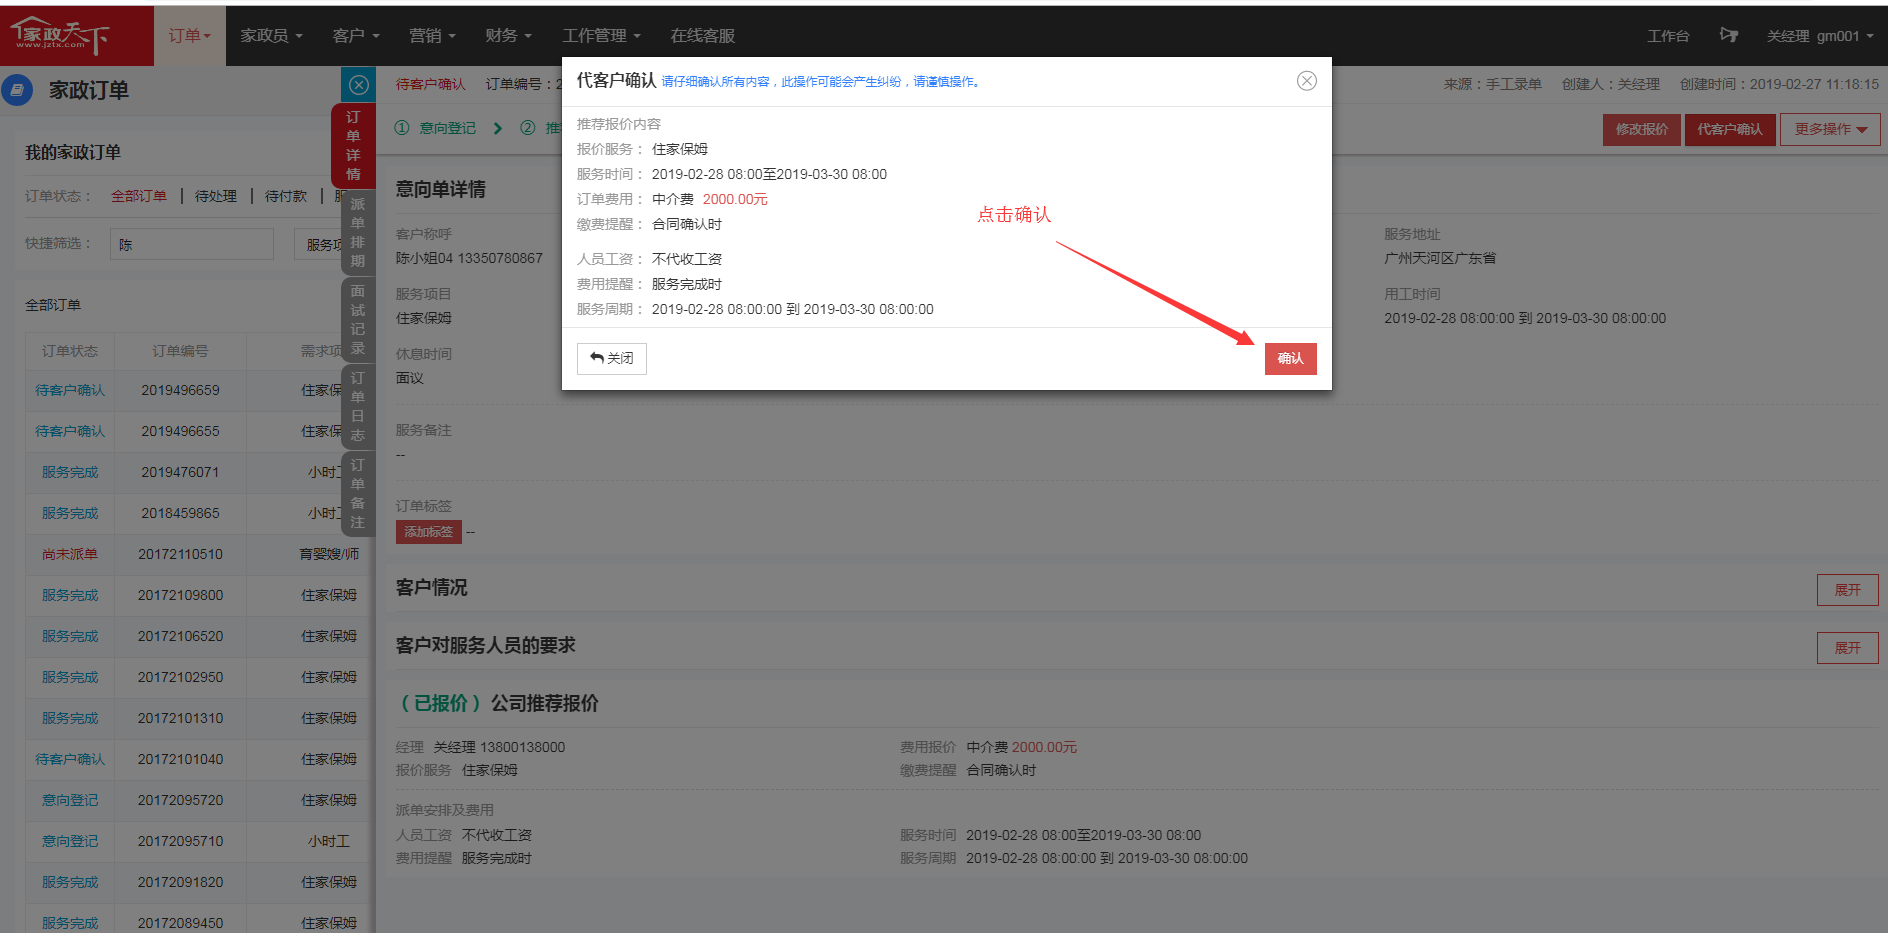Open 意向登记 link for order 20172095720
This screenshot has height=933, width=1888.
(70, 800)
